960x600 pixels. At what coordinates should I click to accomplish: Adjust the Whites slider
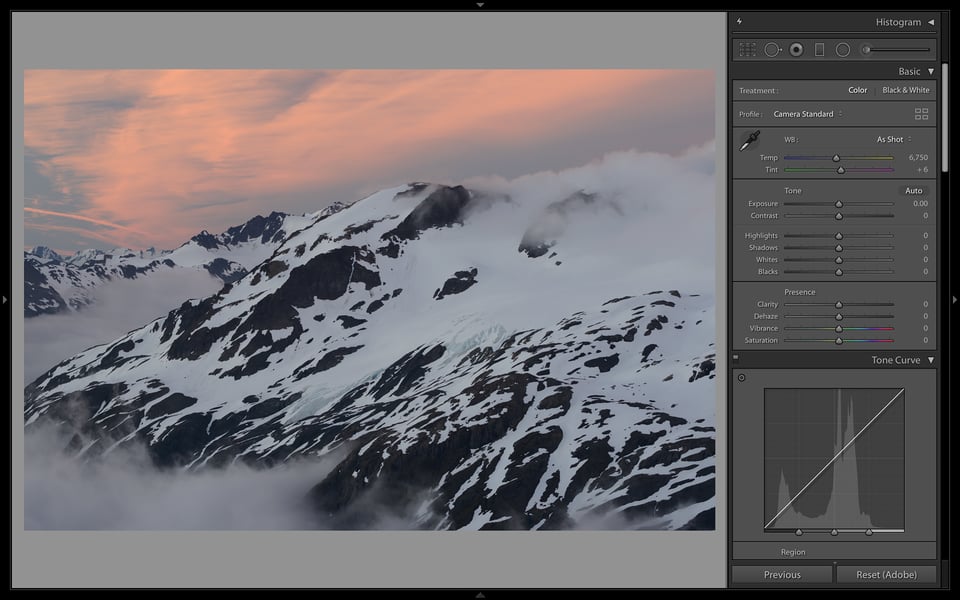point(839,260)
